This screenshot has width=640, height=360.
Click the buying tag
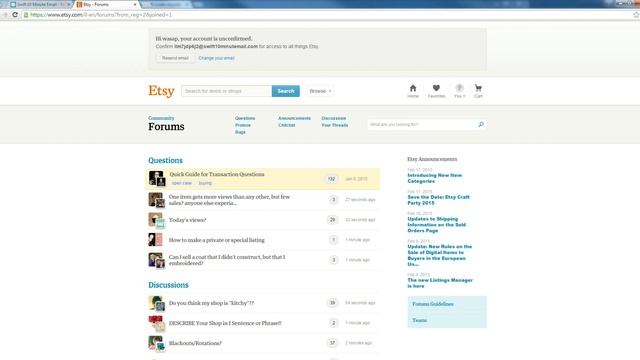click(x=205, y=183)
